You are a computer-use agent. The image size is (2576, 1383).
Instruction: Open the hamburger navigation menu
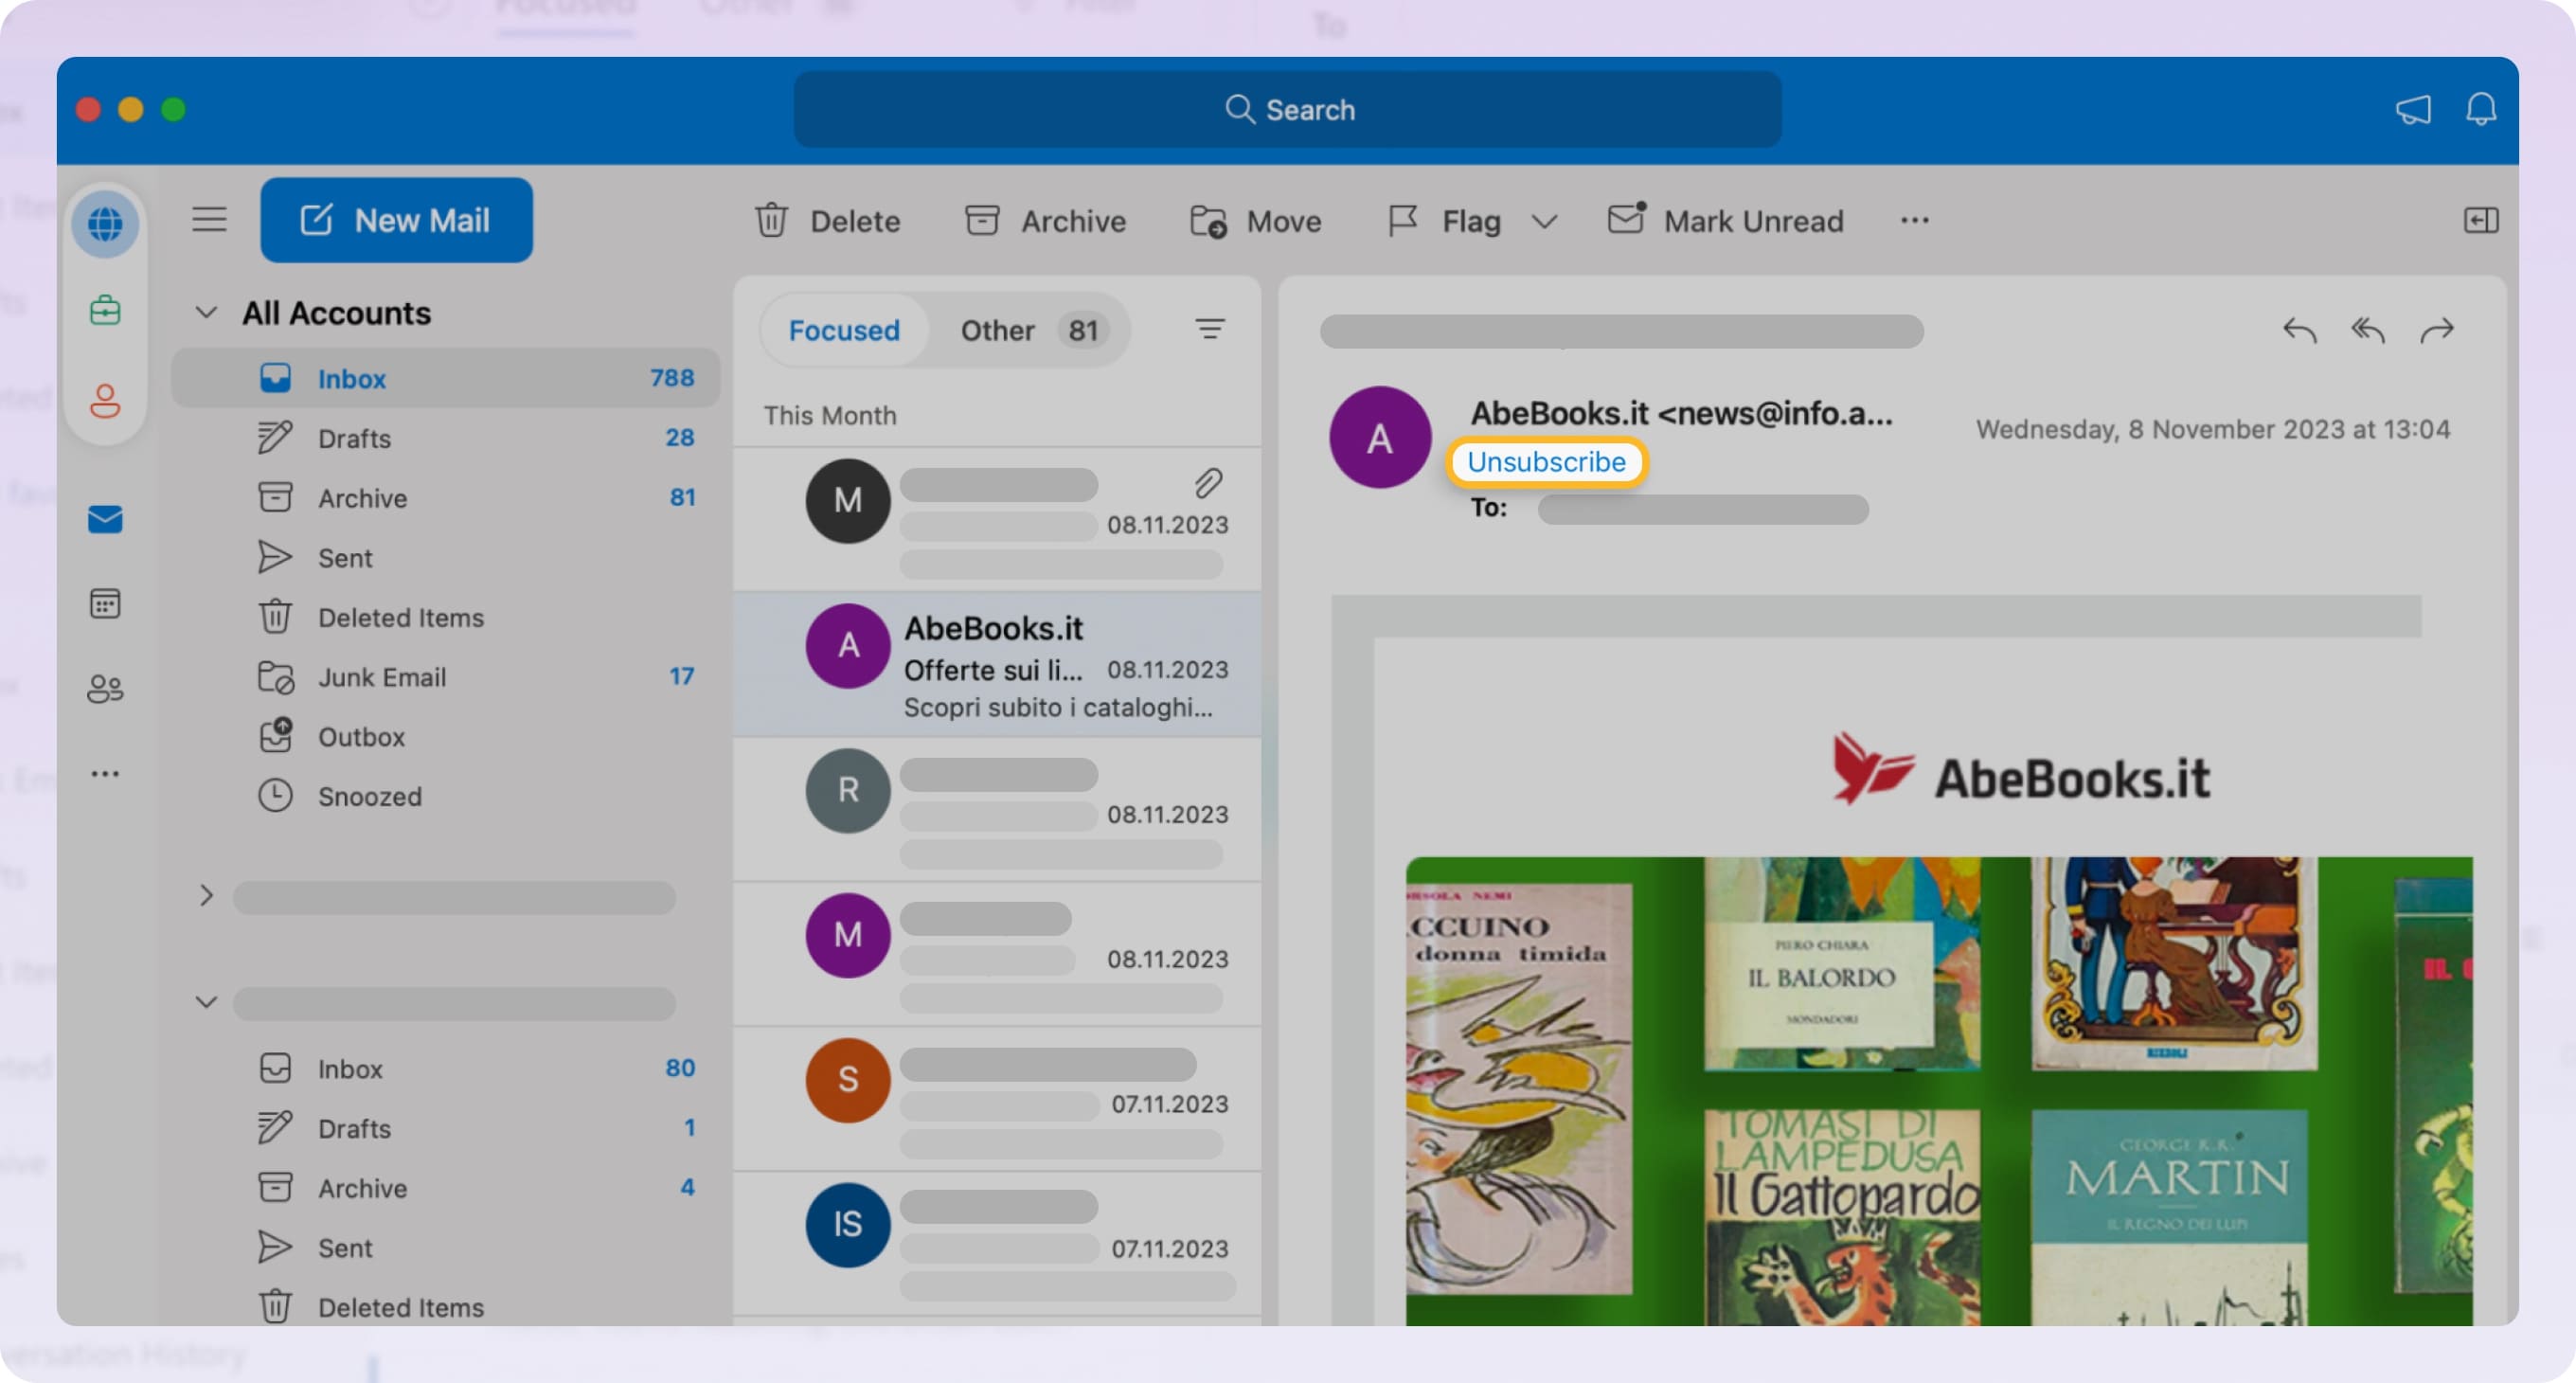point(209,220)
